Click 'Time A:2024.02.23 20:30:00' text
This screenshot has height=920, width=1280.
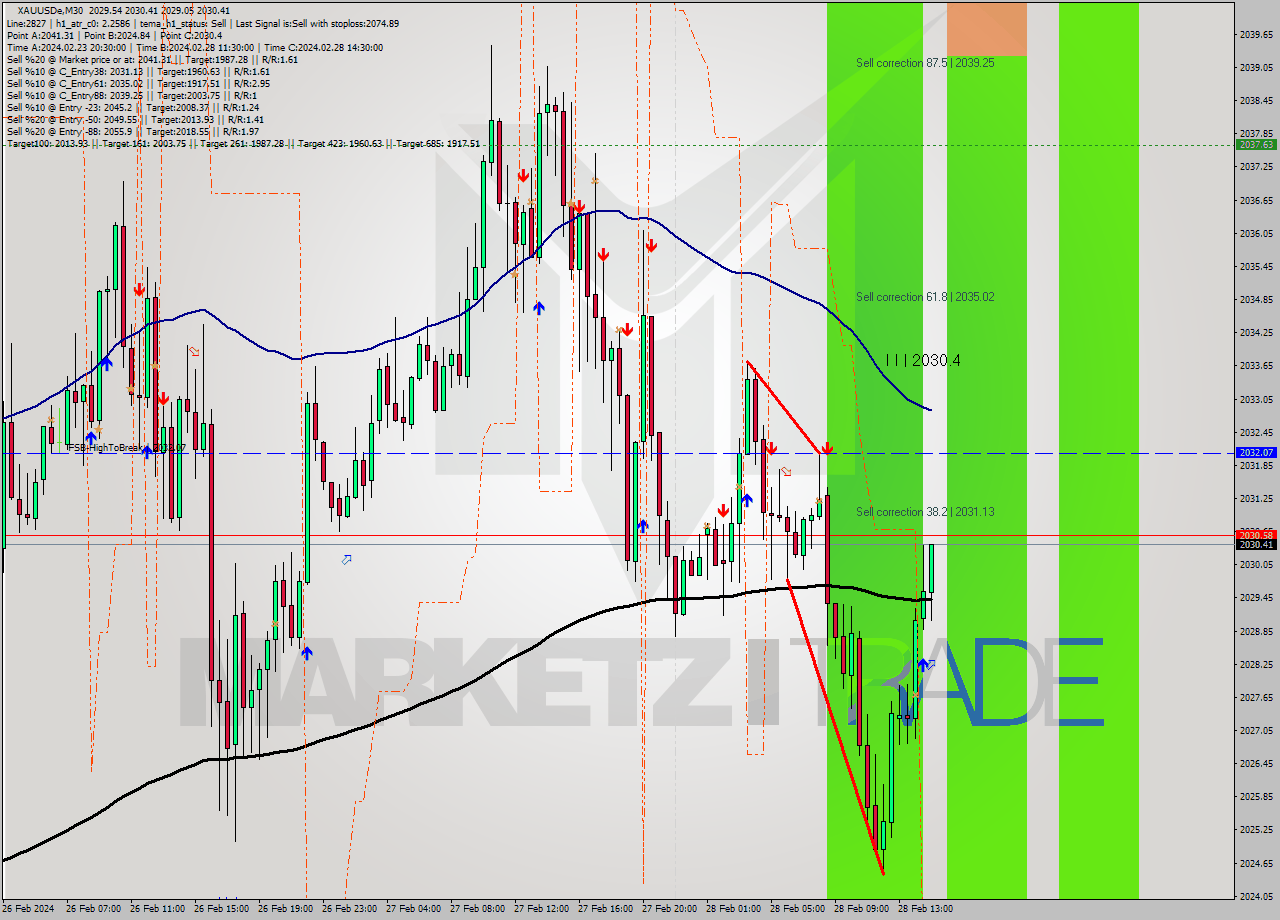click(66, 48)
